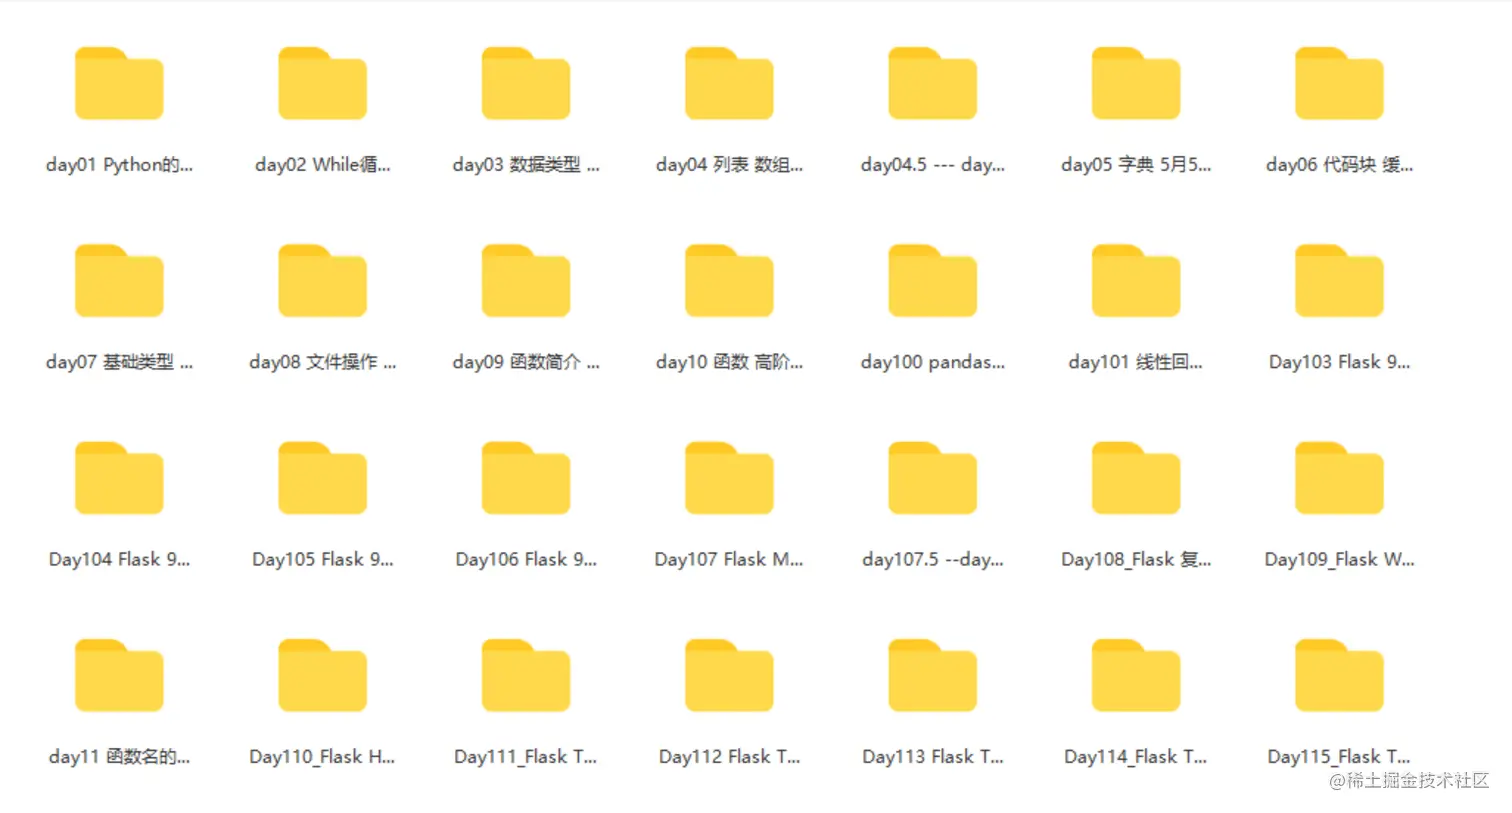This screenshot has height=813, width=1512.
Task: Select the day10 函数 高阶 folder icon
Action: [x=729, y=280]
